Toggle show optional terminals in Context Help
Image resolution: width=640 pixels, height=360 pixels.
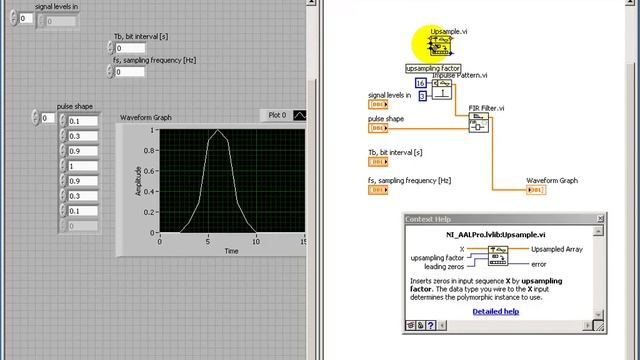pyautogui.click(x=411, y=325)
